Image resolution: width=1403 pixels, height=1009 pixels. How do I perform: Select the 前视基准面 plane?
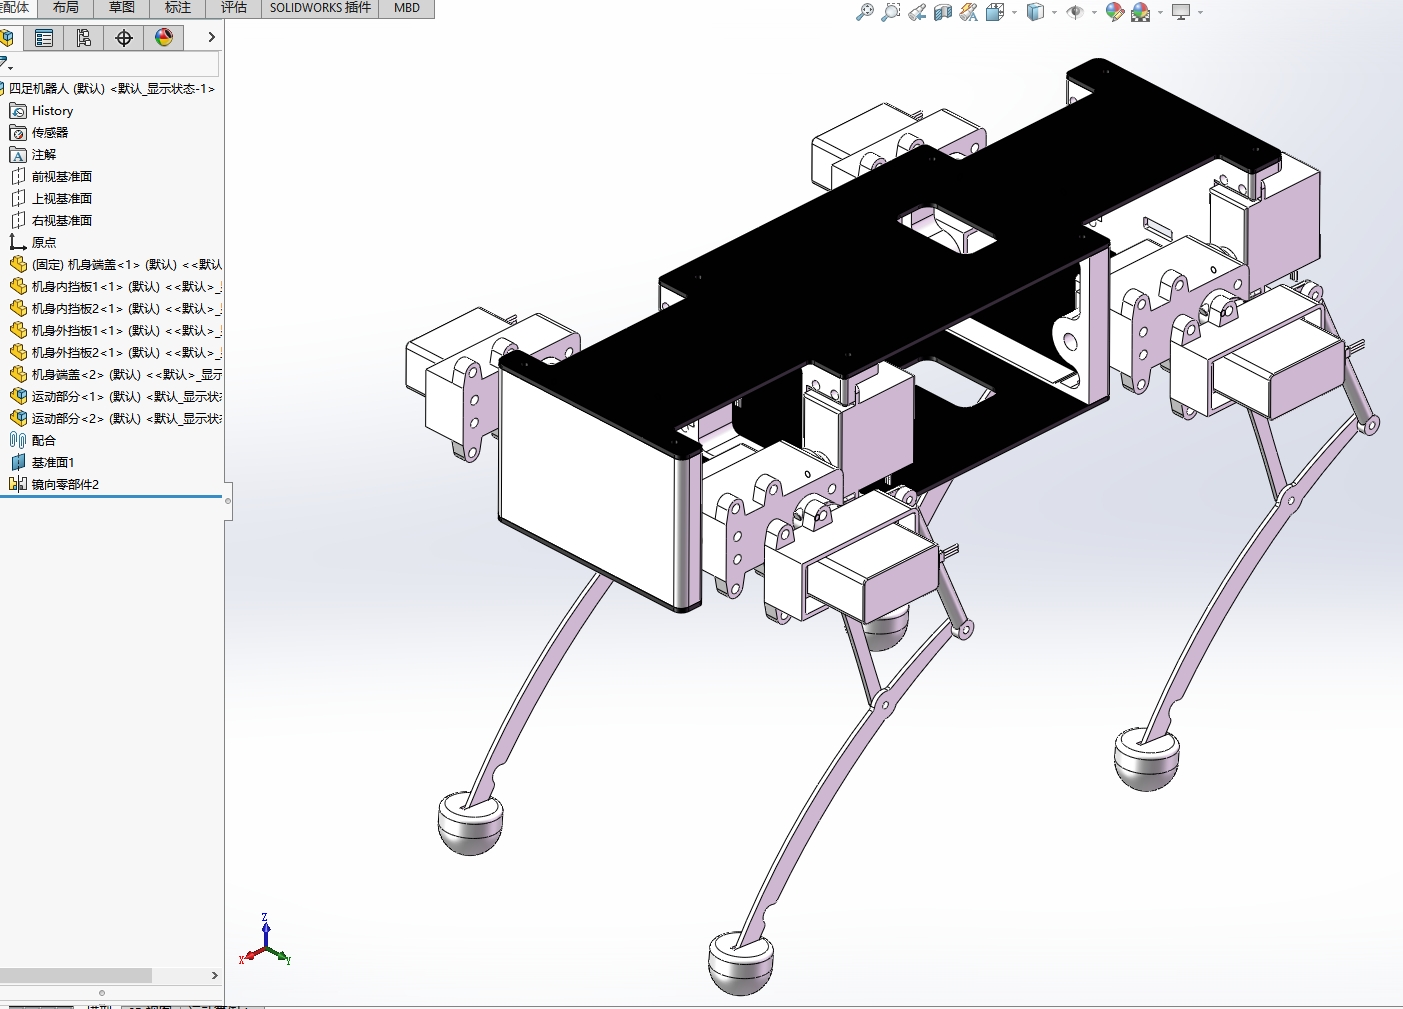pyautogui.click(x=61, y=177)
